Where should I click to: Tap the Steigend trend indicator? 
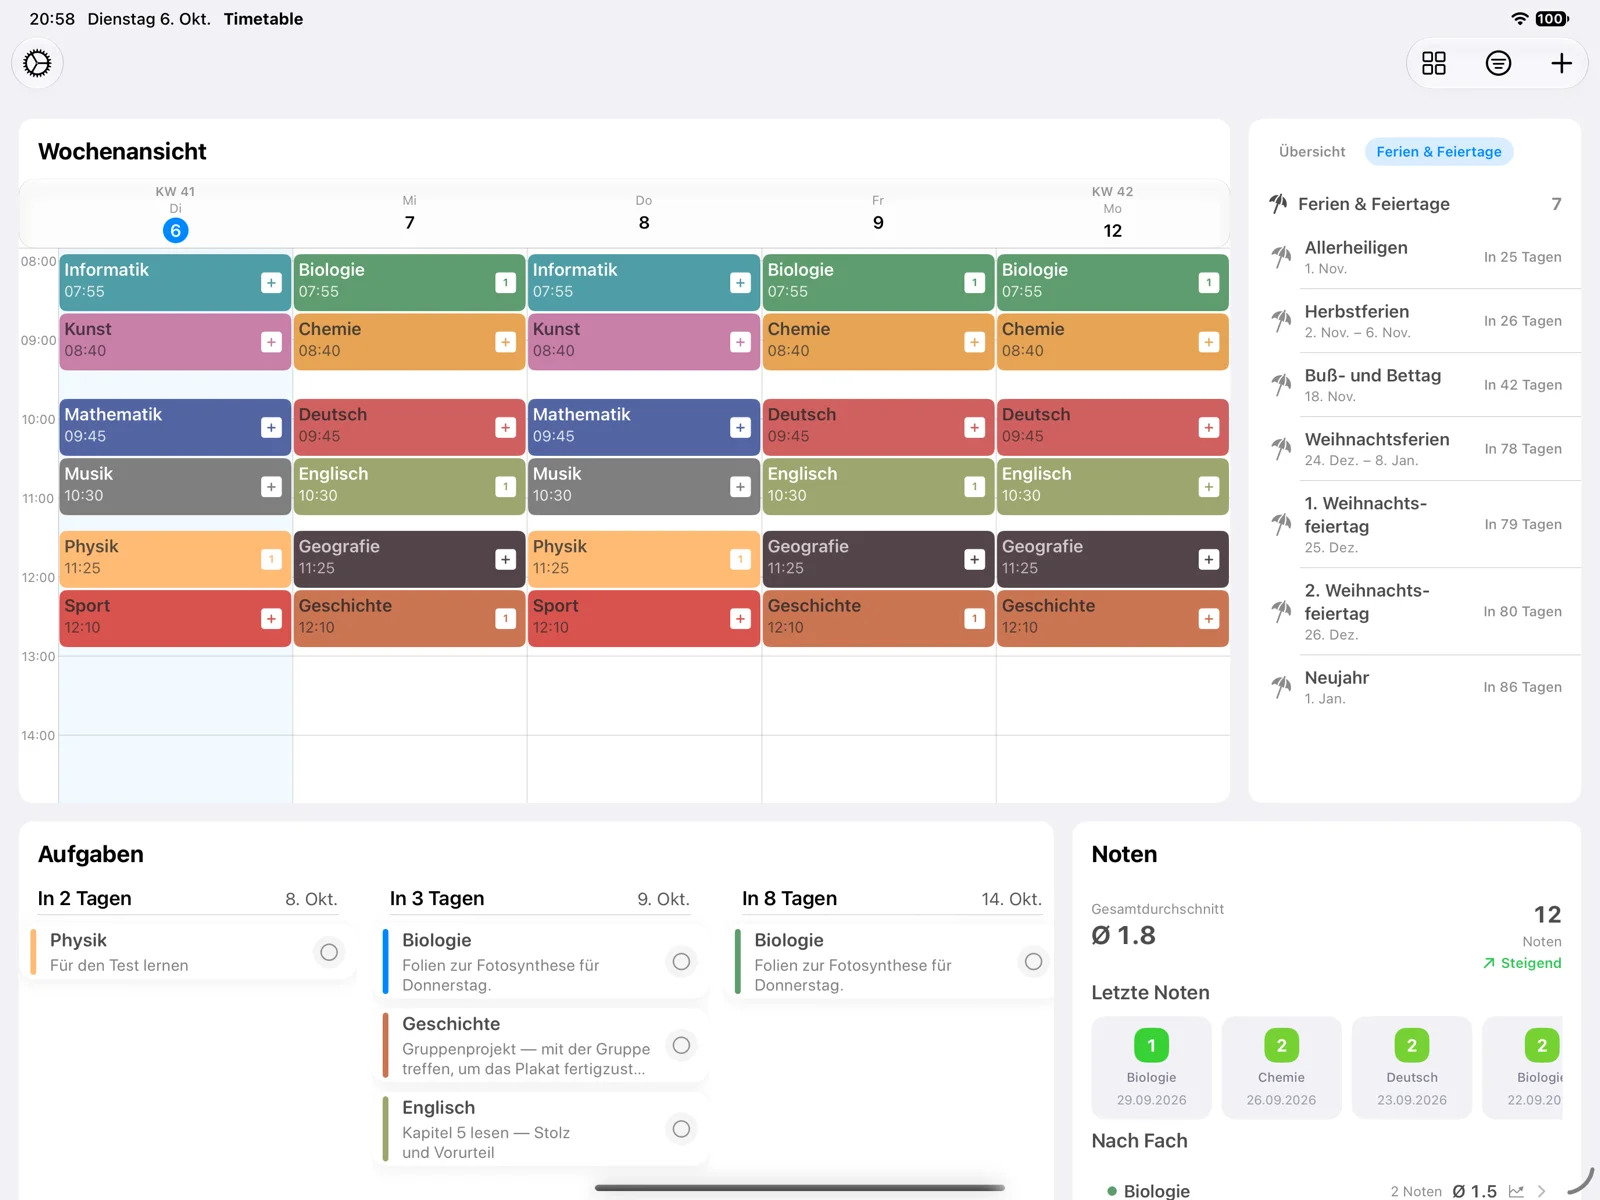(1522, 963)
